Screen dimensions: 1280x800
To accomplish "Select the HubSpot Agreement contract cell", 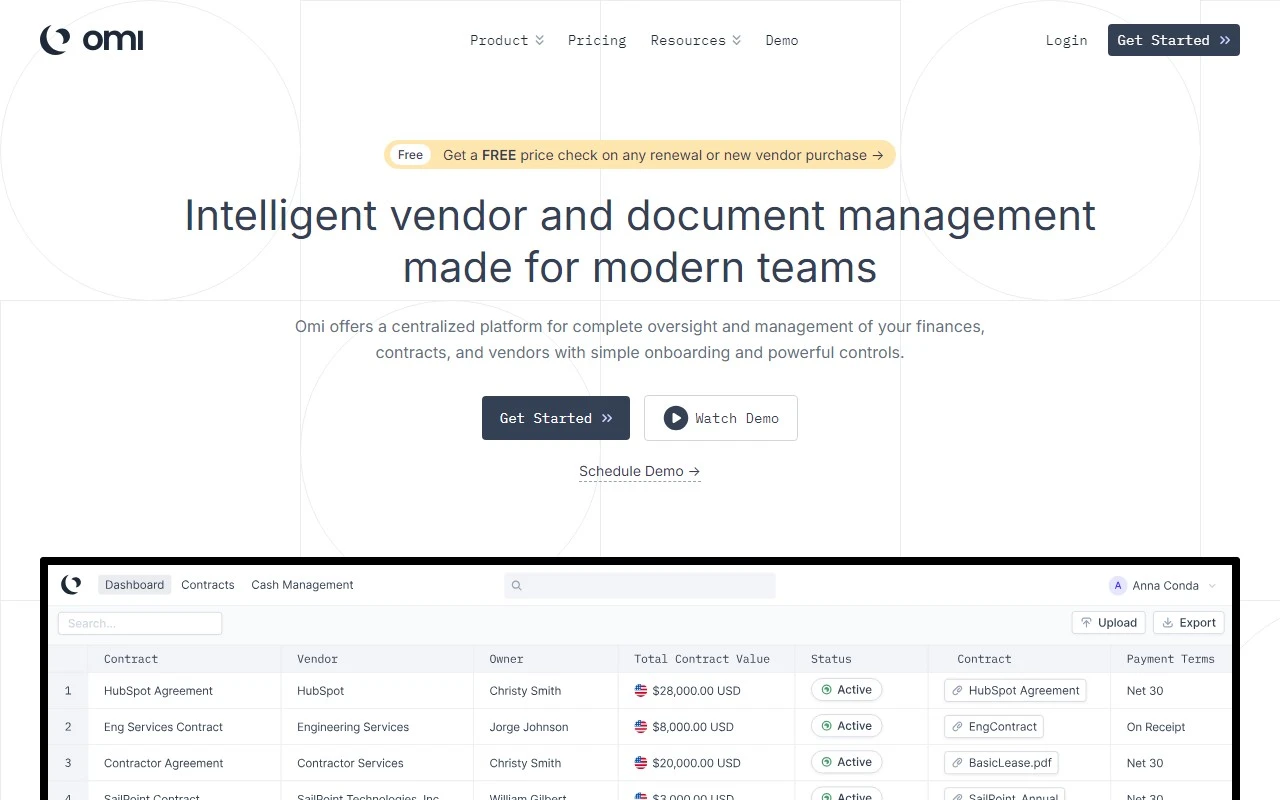I will (158, 691).
